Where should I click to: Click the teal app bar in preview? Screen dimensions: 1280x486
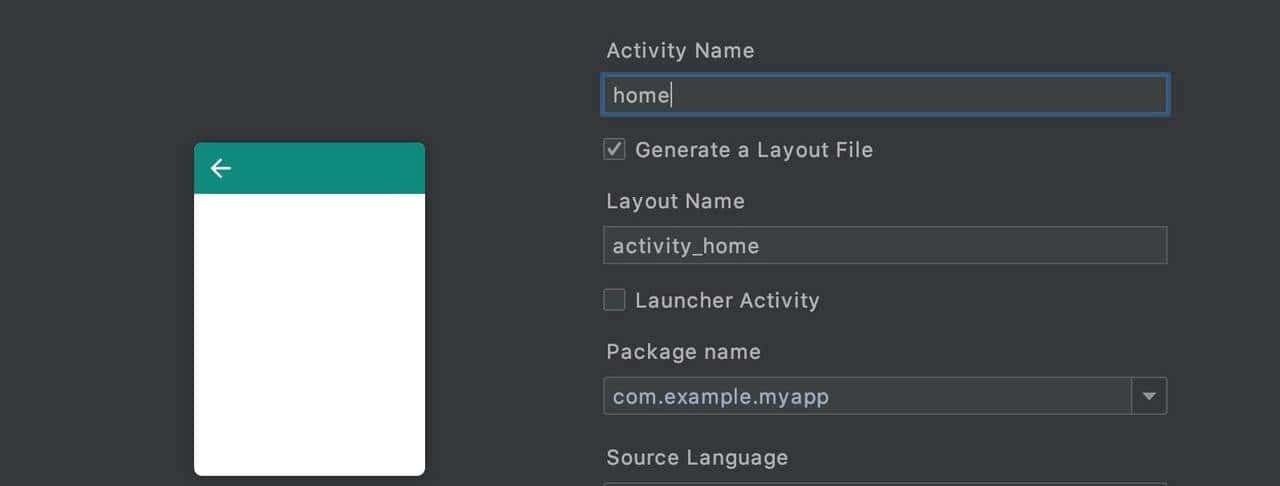[330, 168]
